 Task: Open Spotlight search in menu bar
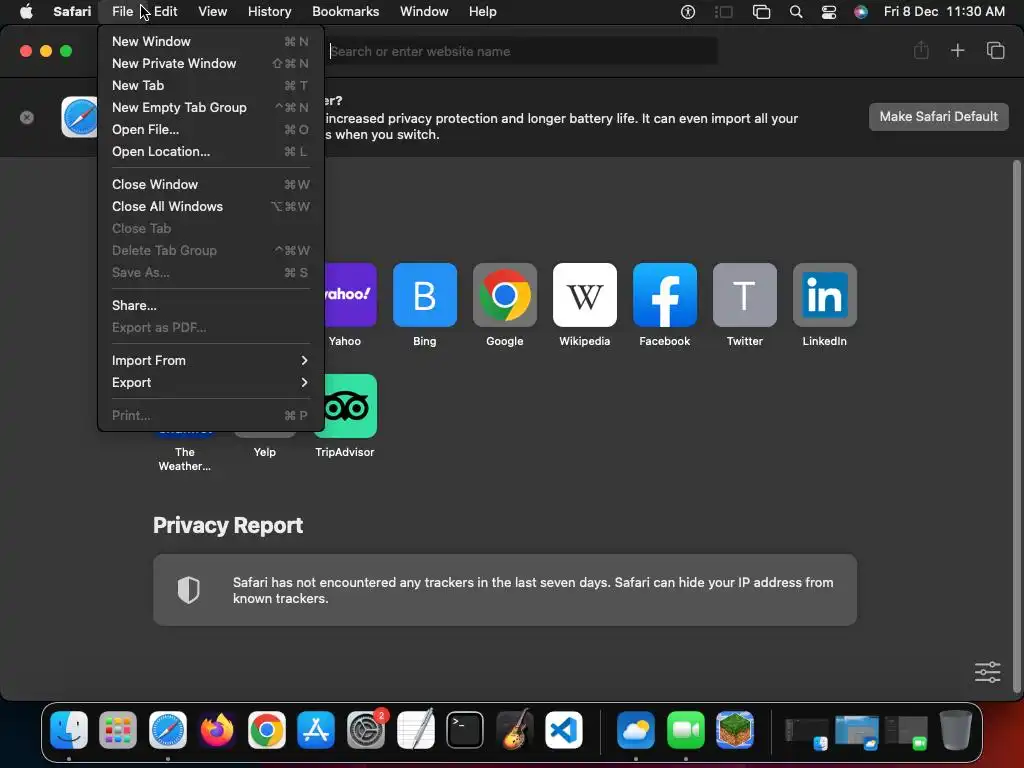coord(795,11)
